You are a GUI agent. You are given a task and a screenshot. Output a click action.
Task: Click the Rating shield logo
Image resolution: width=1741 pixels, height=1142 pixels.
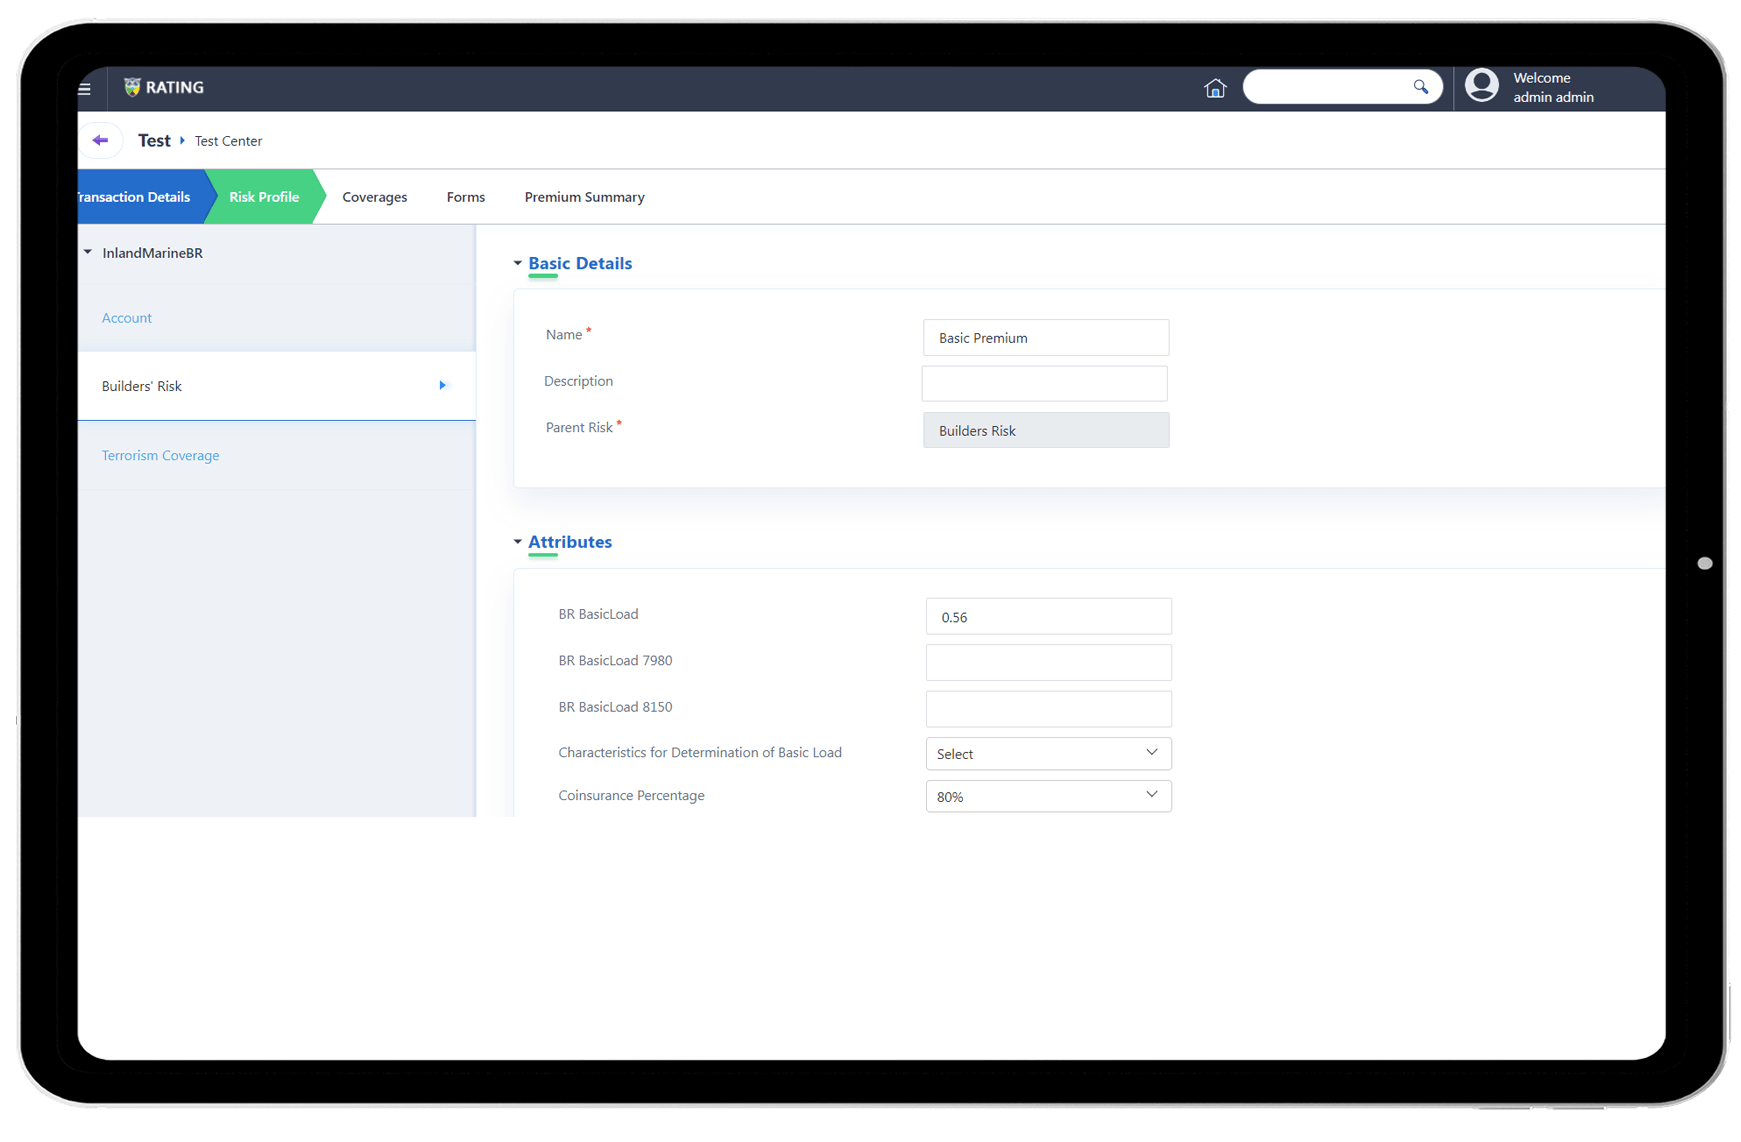point(131,87)
